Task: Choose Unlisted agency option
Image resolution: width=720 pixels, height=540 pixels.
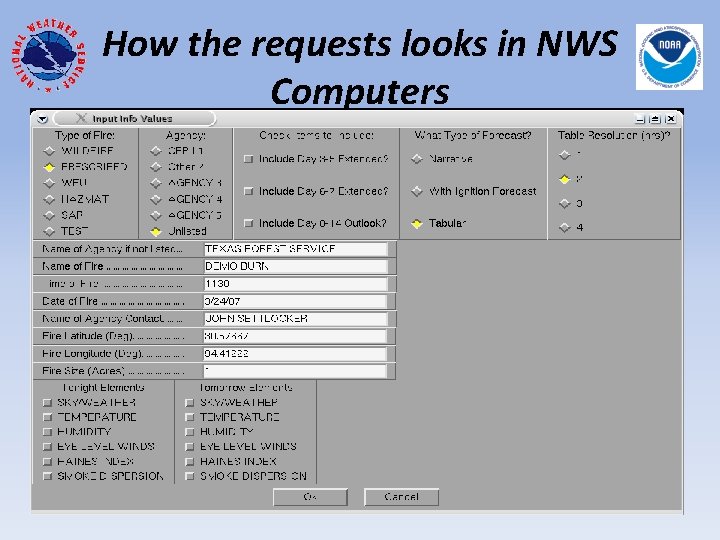Action: click(x=156, y=231)
